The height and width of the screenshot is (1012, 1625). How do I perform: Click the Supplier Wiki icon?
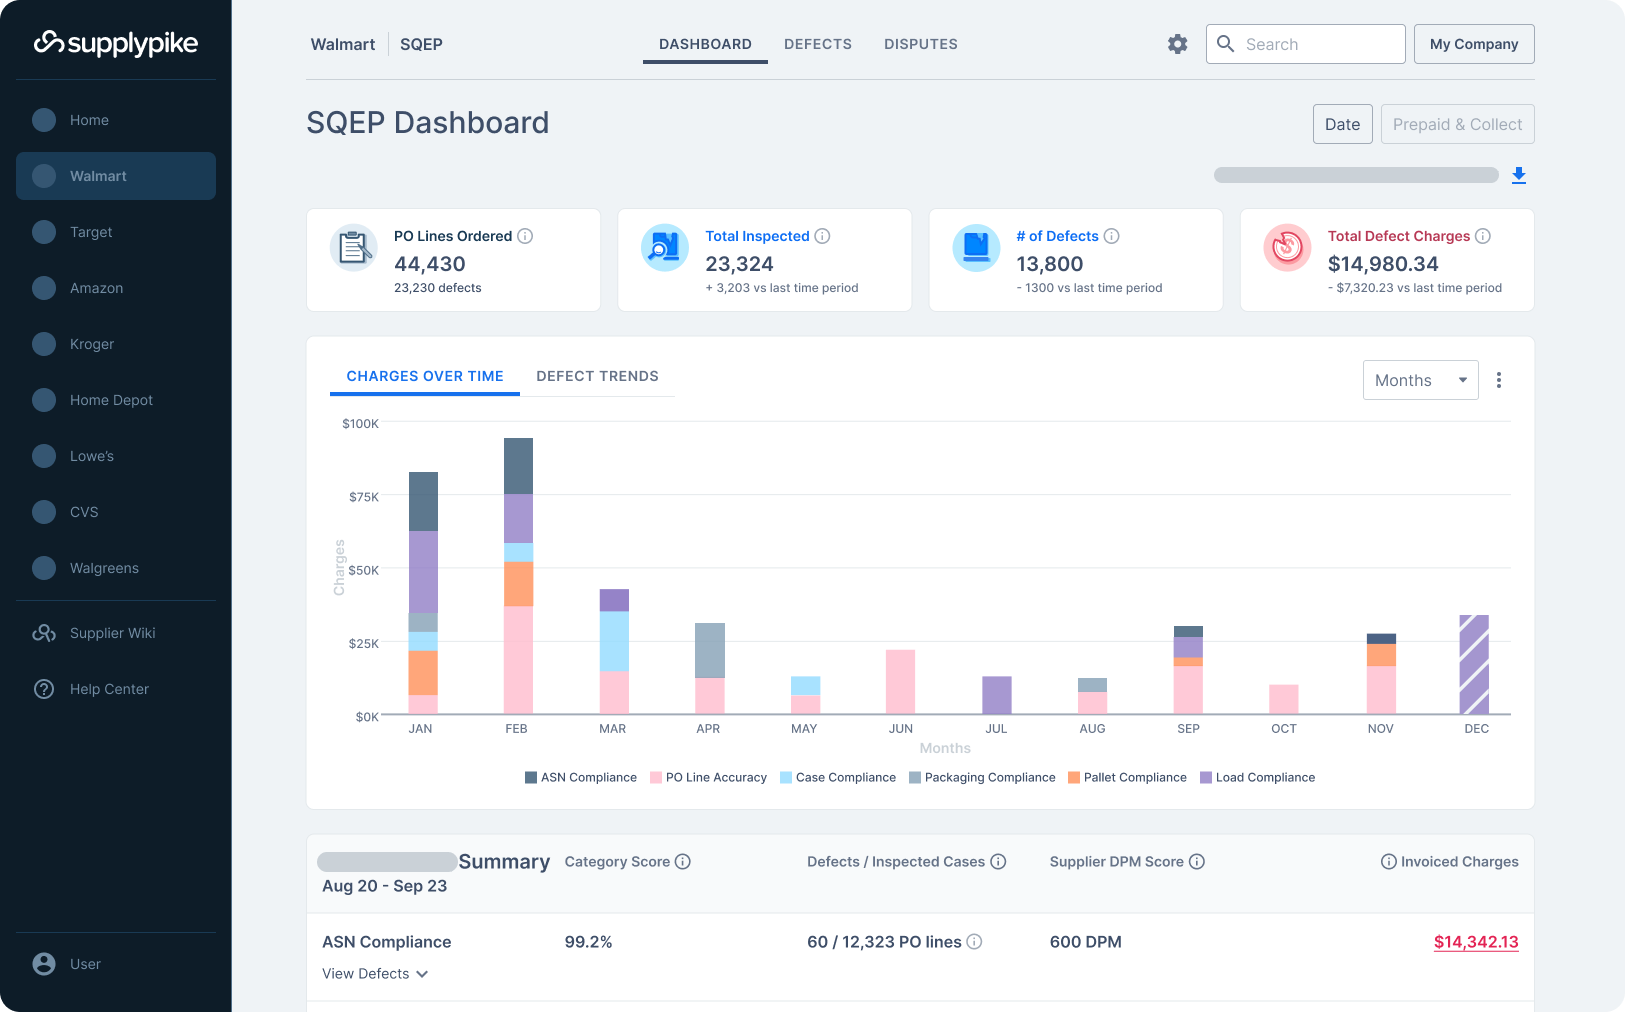click(x=44, y=633)
